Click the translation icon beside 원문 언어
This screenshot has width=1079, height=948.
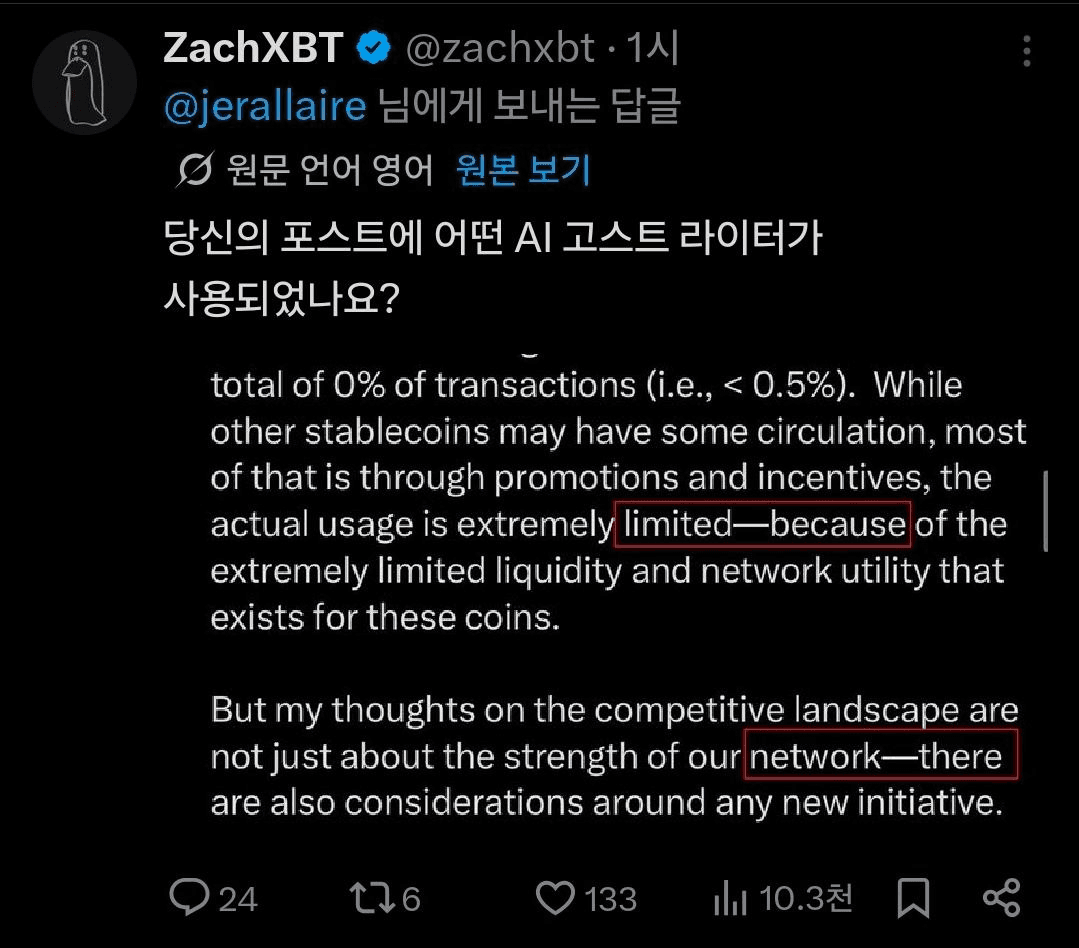click(x=195, y=169)
